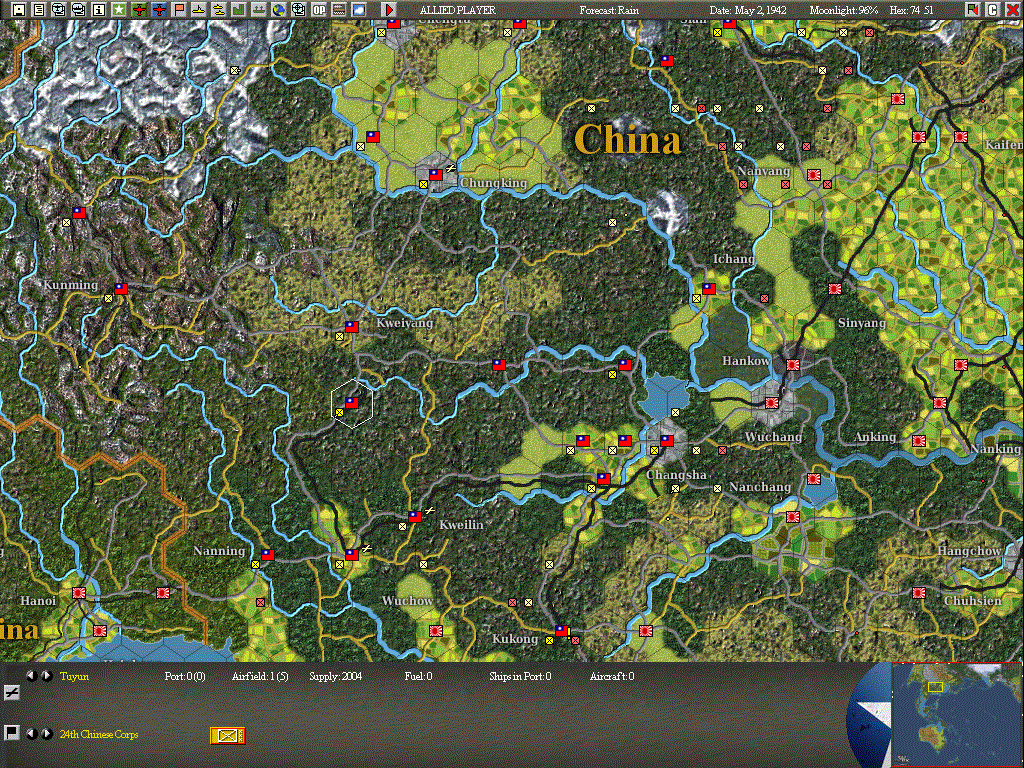Select the Chinese flag at Kweiyang

coord(351,327)
